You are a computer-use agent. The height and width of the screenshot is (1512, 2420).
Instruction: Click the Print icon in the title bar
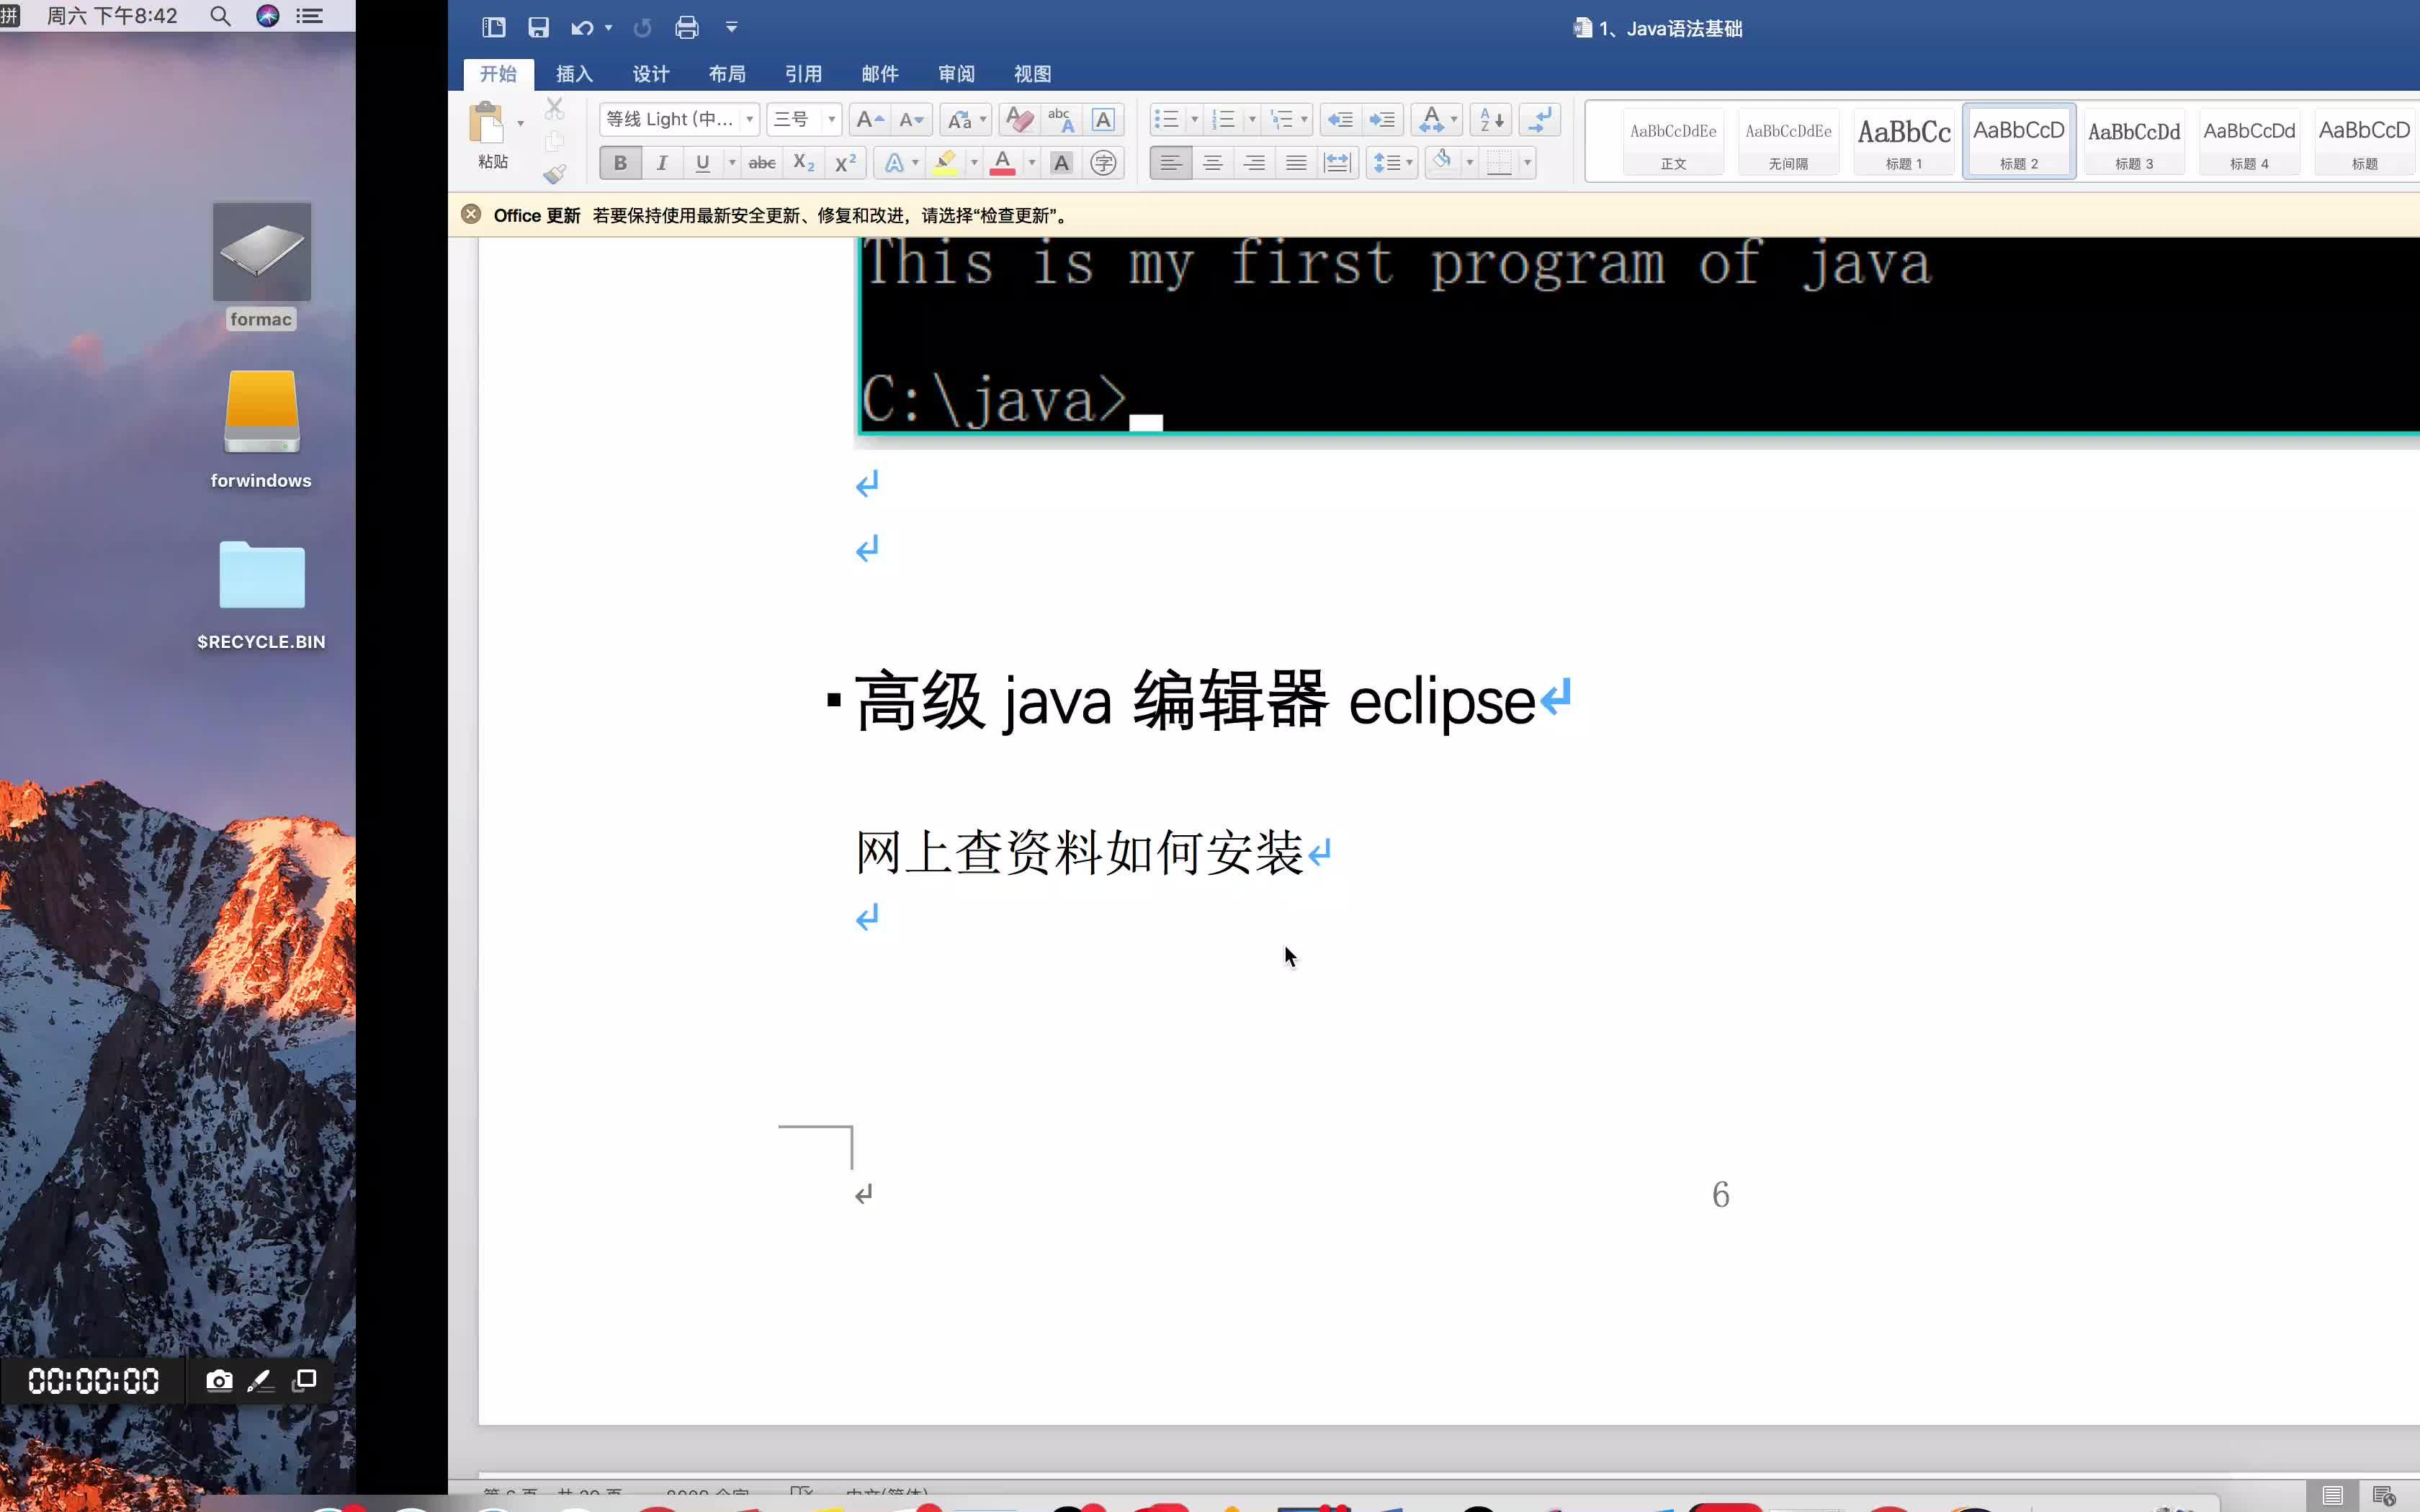point(686,28)
